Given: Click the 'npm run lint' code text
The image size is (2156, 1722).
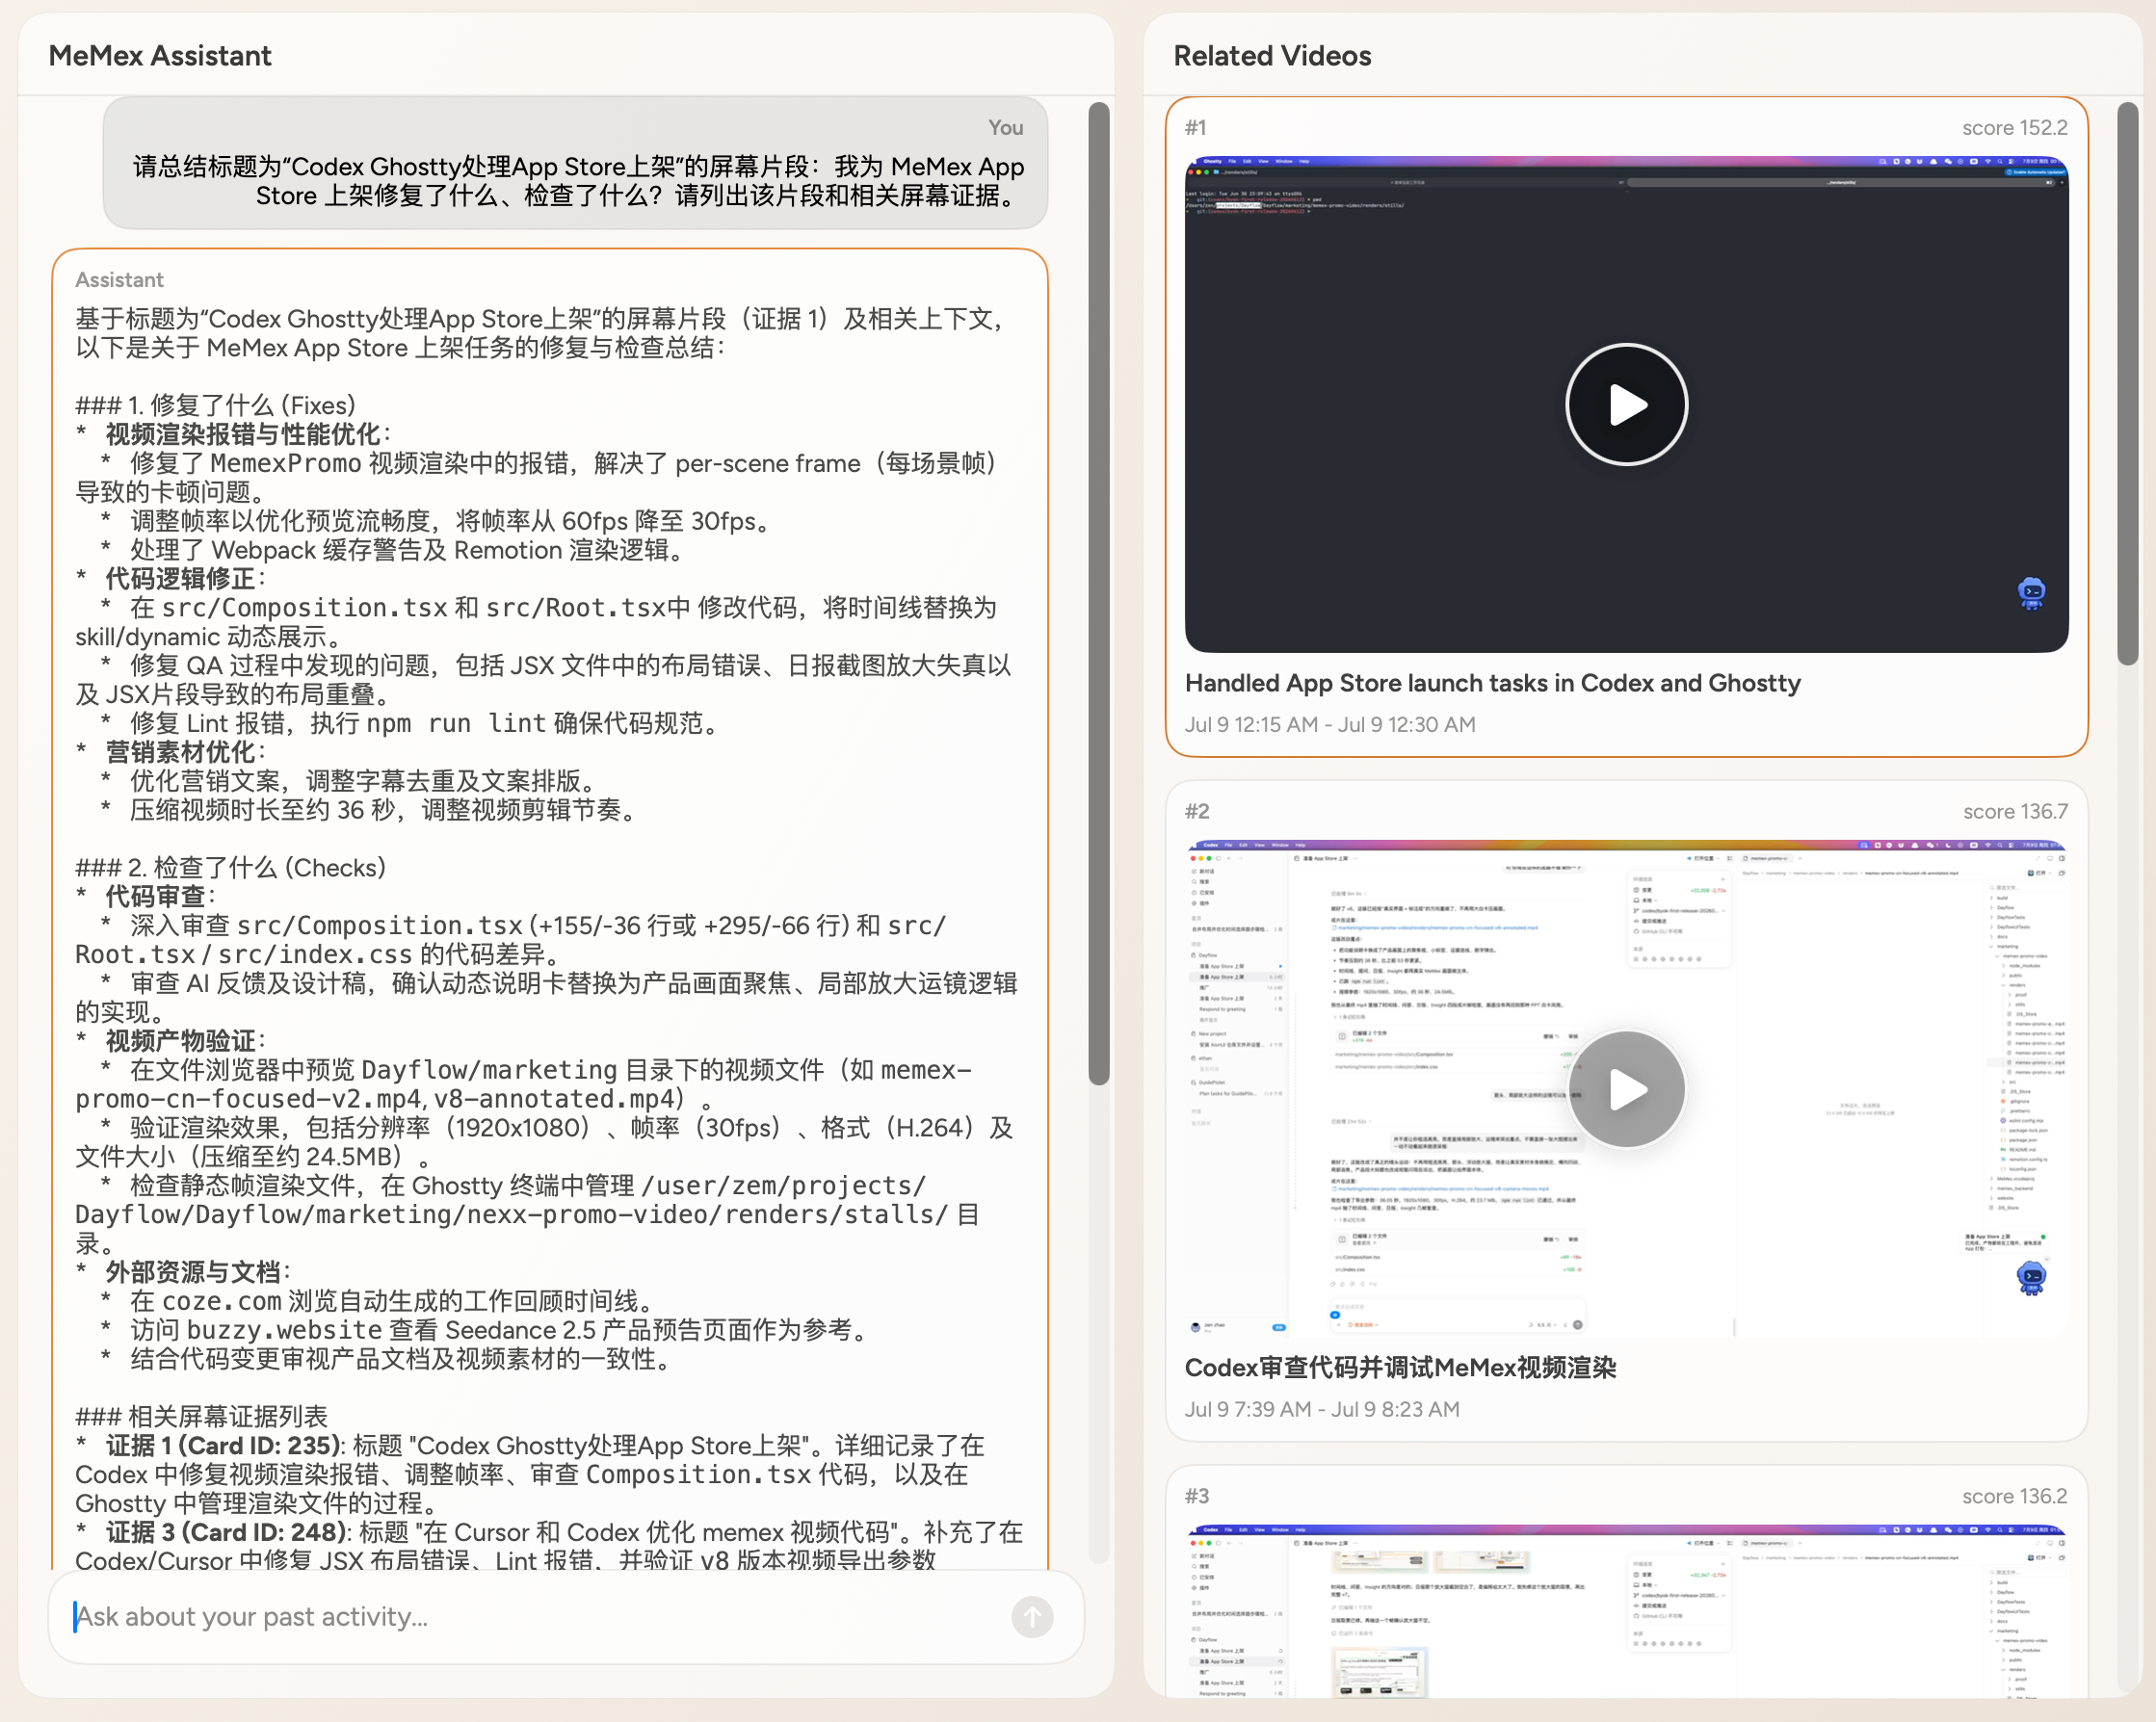Looking at the screenshot, I should click(x=456, y=723).
